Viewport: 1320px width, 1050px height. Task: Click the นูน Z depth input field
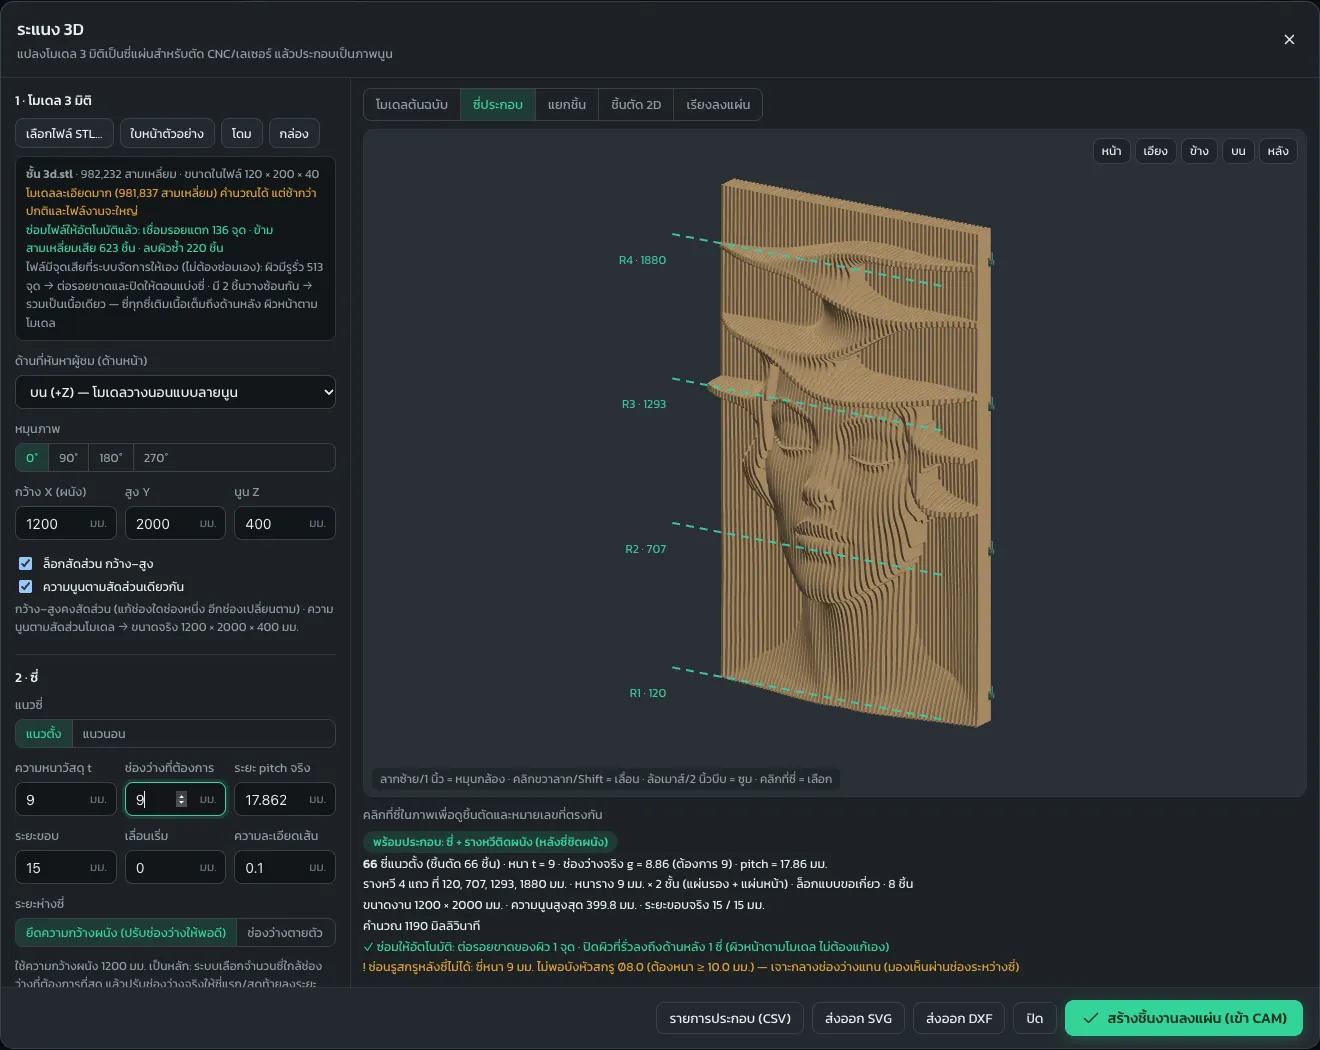[x=285, y=524]
